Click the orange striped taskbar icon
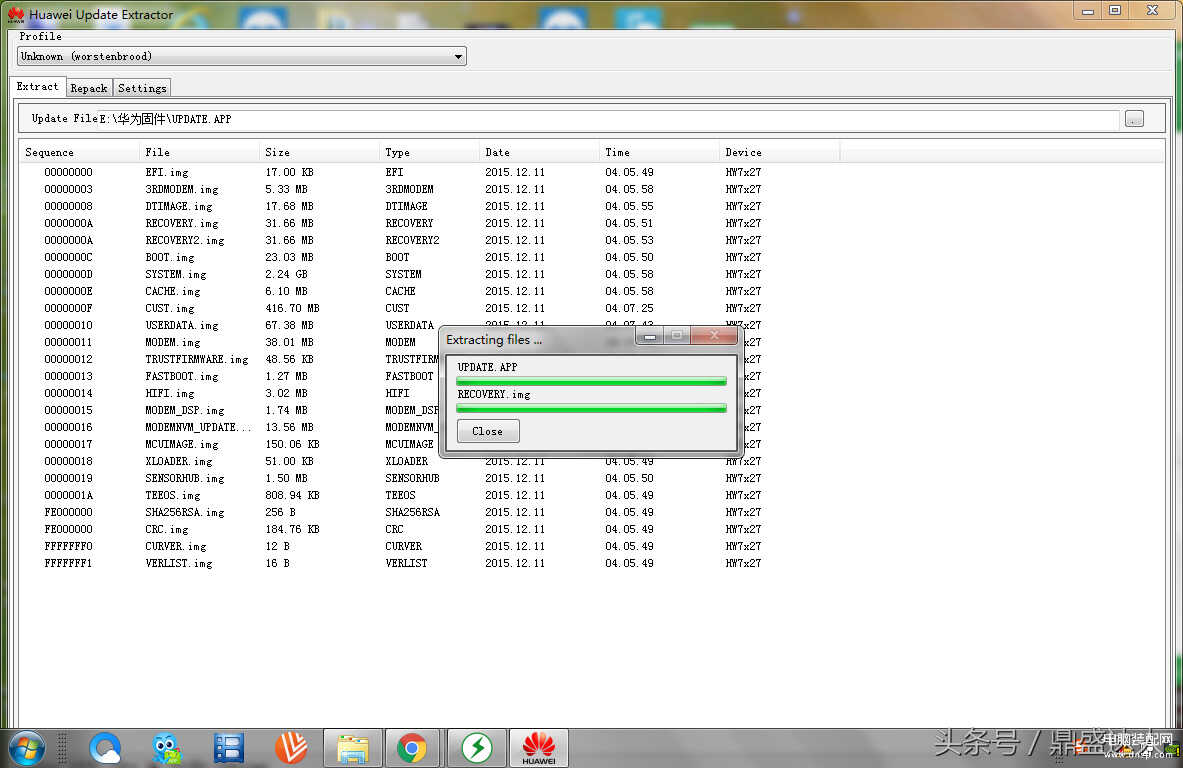This screenshot has height=768, width=1183. click(291, 747)
